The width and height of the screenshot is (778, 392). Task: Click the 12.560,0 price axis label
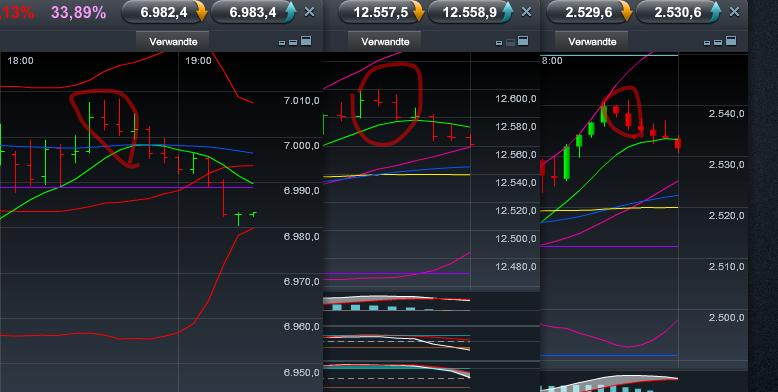pos(516,154)
